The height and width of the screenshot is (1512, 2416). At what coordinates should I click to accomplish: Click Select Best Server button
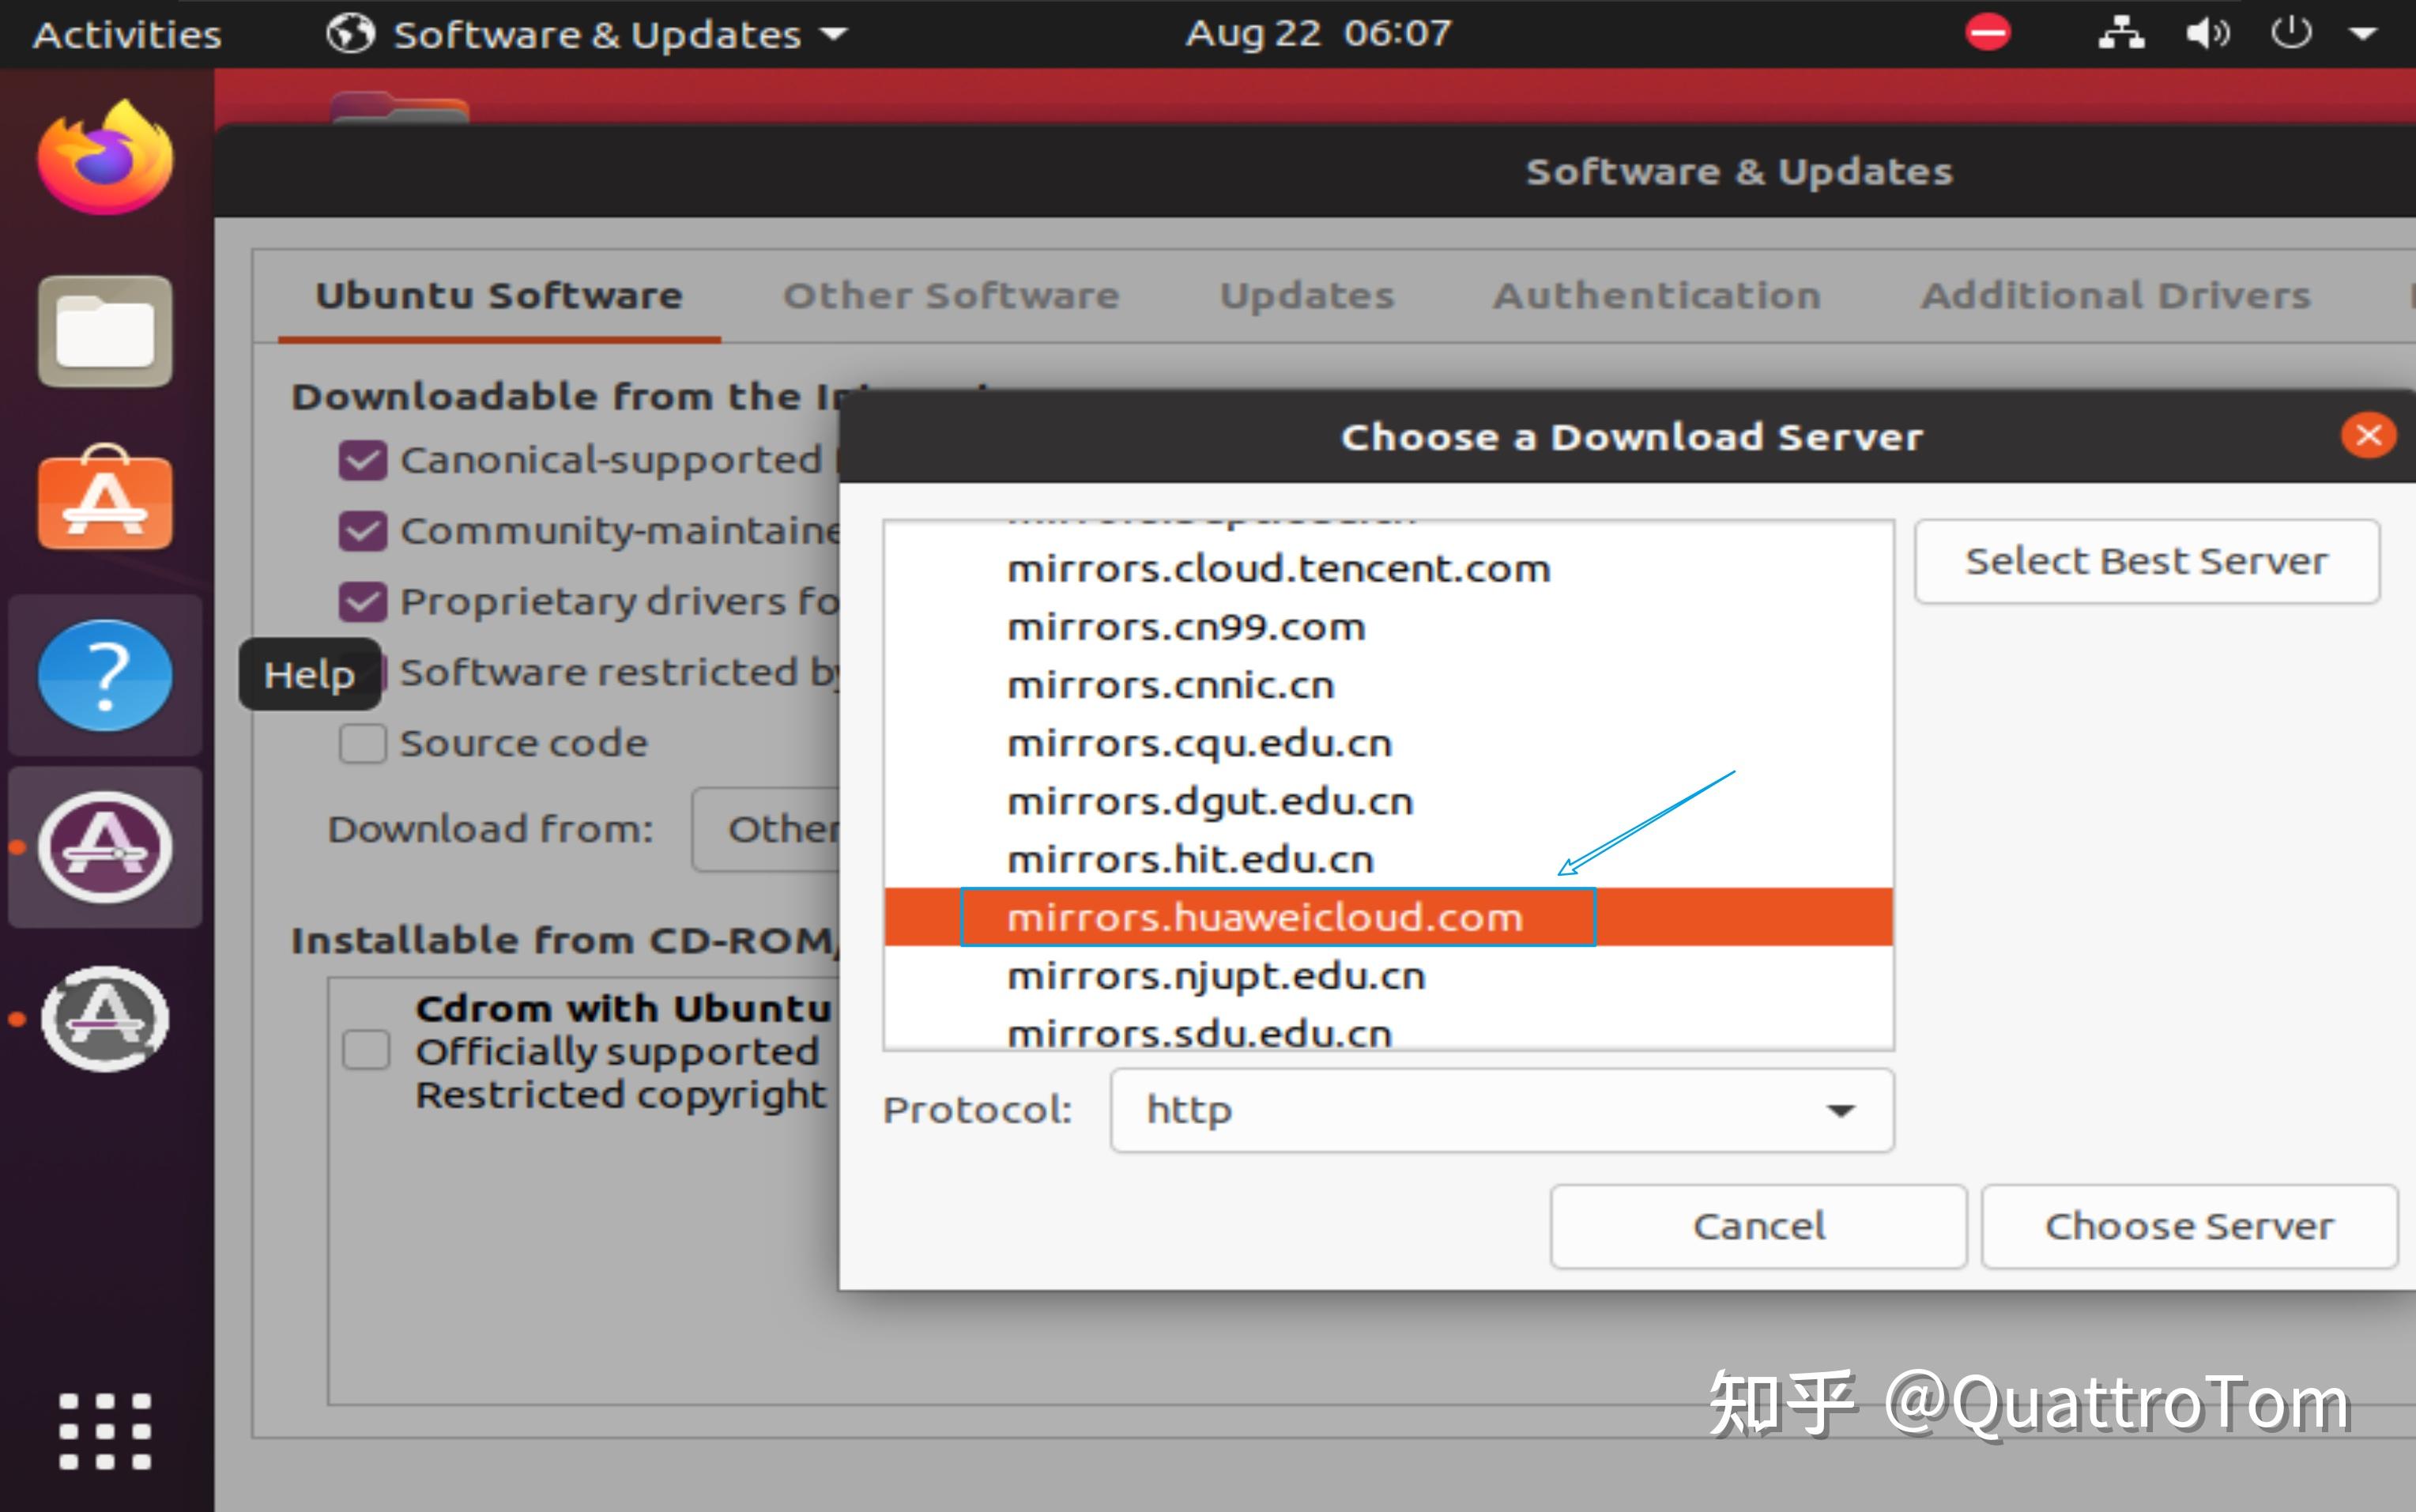(x=2146, y=562)
